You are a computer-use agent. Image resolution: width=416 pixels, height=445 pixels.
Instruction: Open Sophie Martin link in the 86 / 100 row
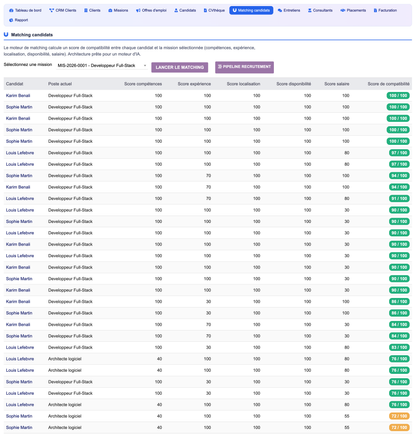click(x=19, y=313)
